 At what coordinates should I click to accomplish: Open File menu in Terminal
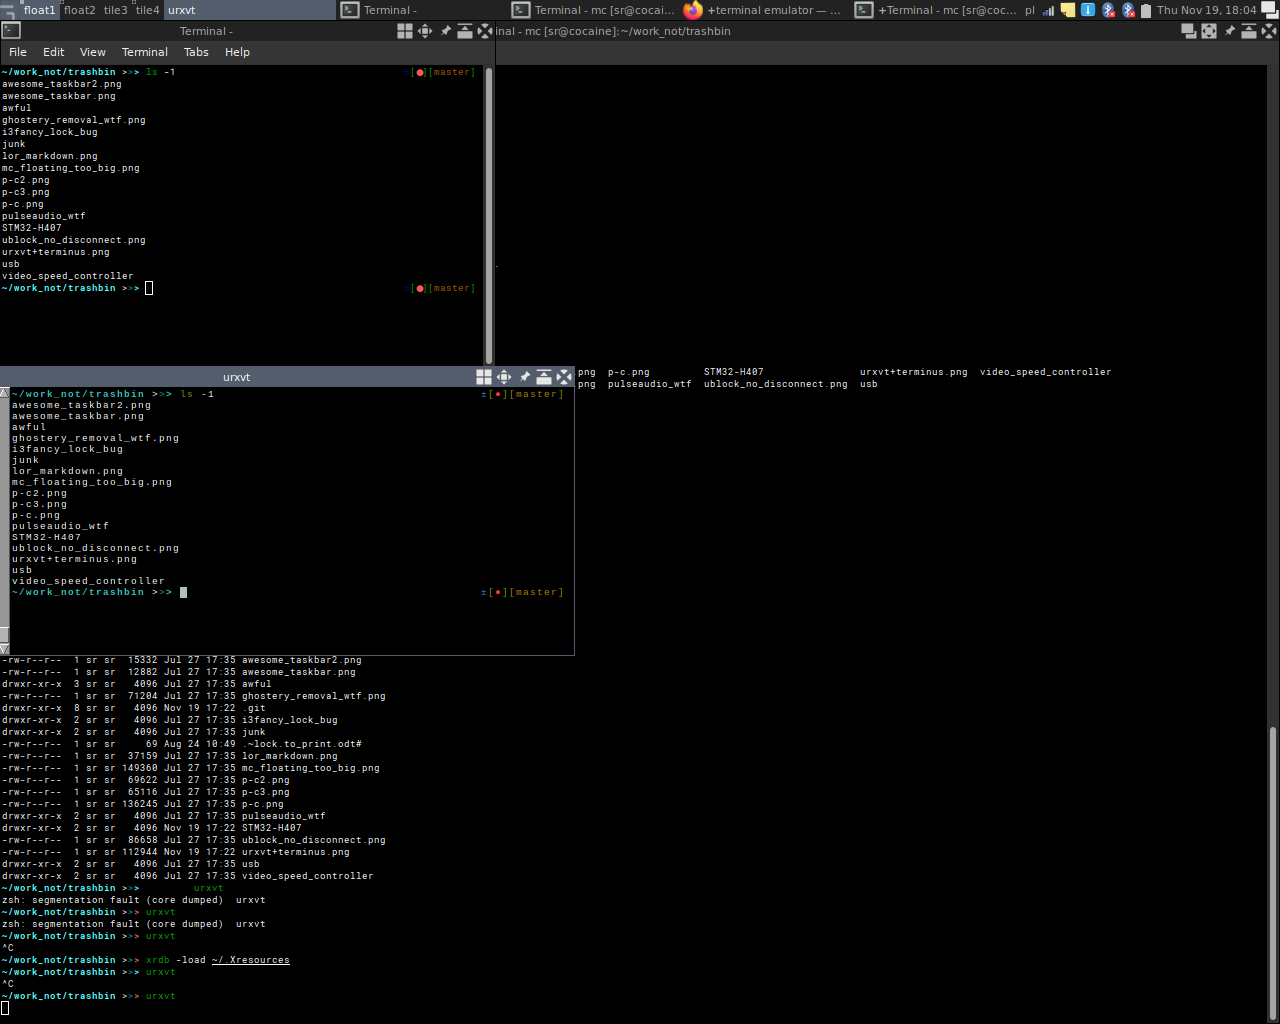click(x=18, y=52)
